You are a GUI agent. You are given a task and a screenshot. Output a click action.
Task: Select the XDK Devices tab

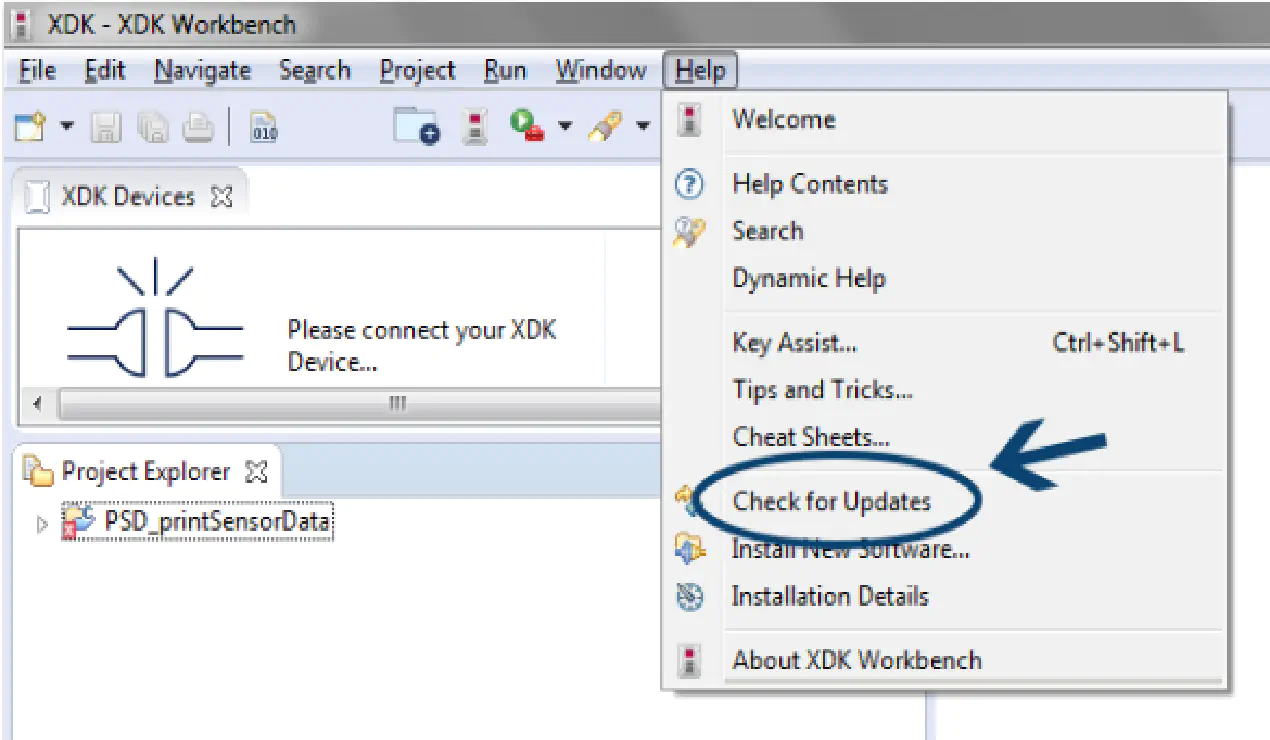coord(128,196)
